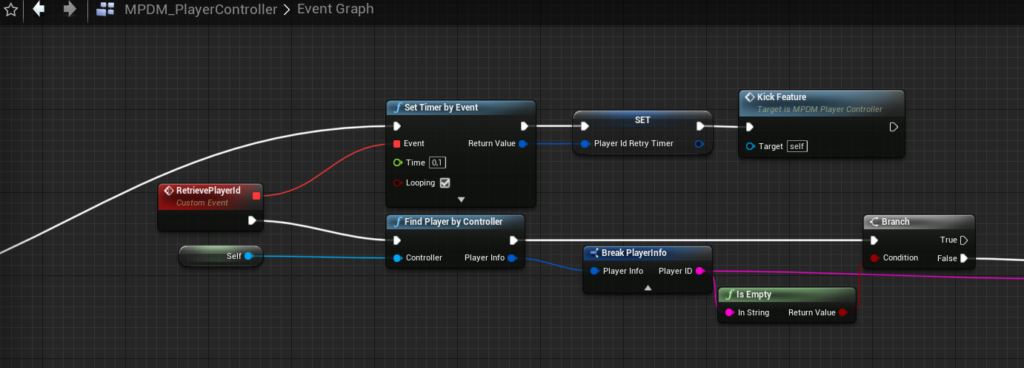
Task: Click the Controller input pin
Action: click(397, 258)
